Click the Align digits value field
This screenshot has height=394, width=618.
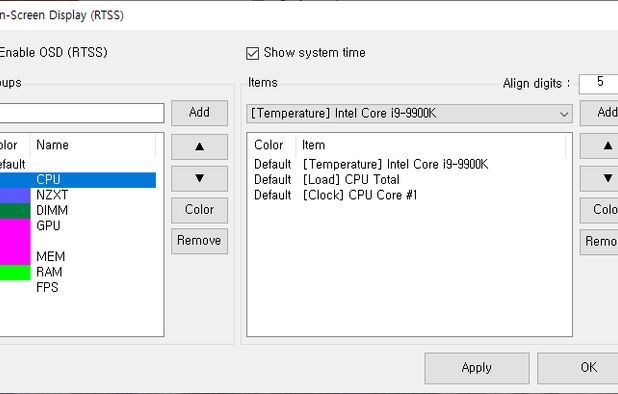point(599,84)
